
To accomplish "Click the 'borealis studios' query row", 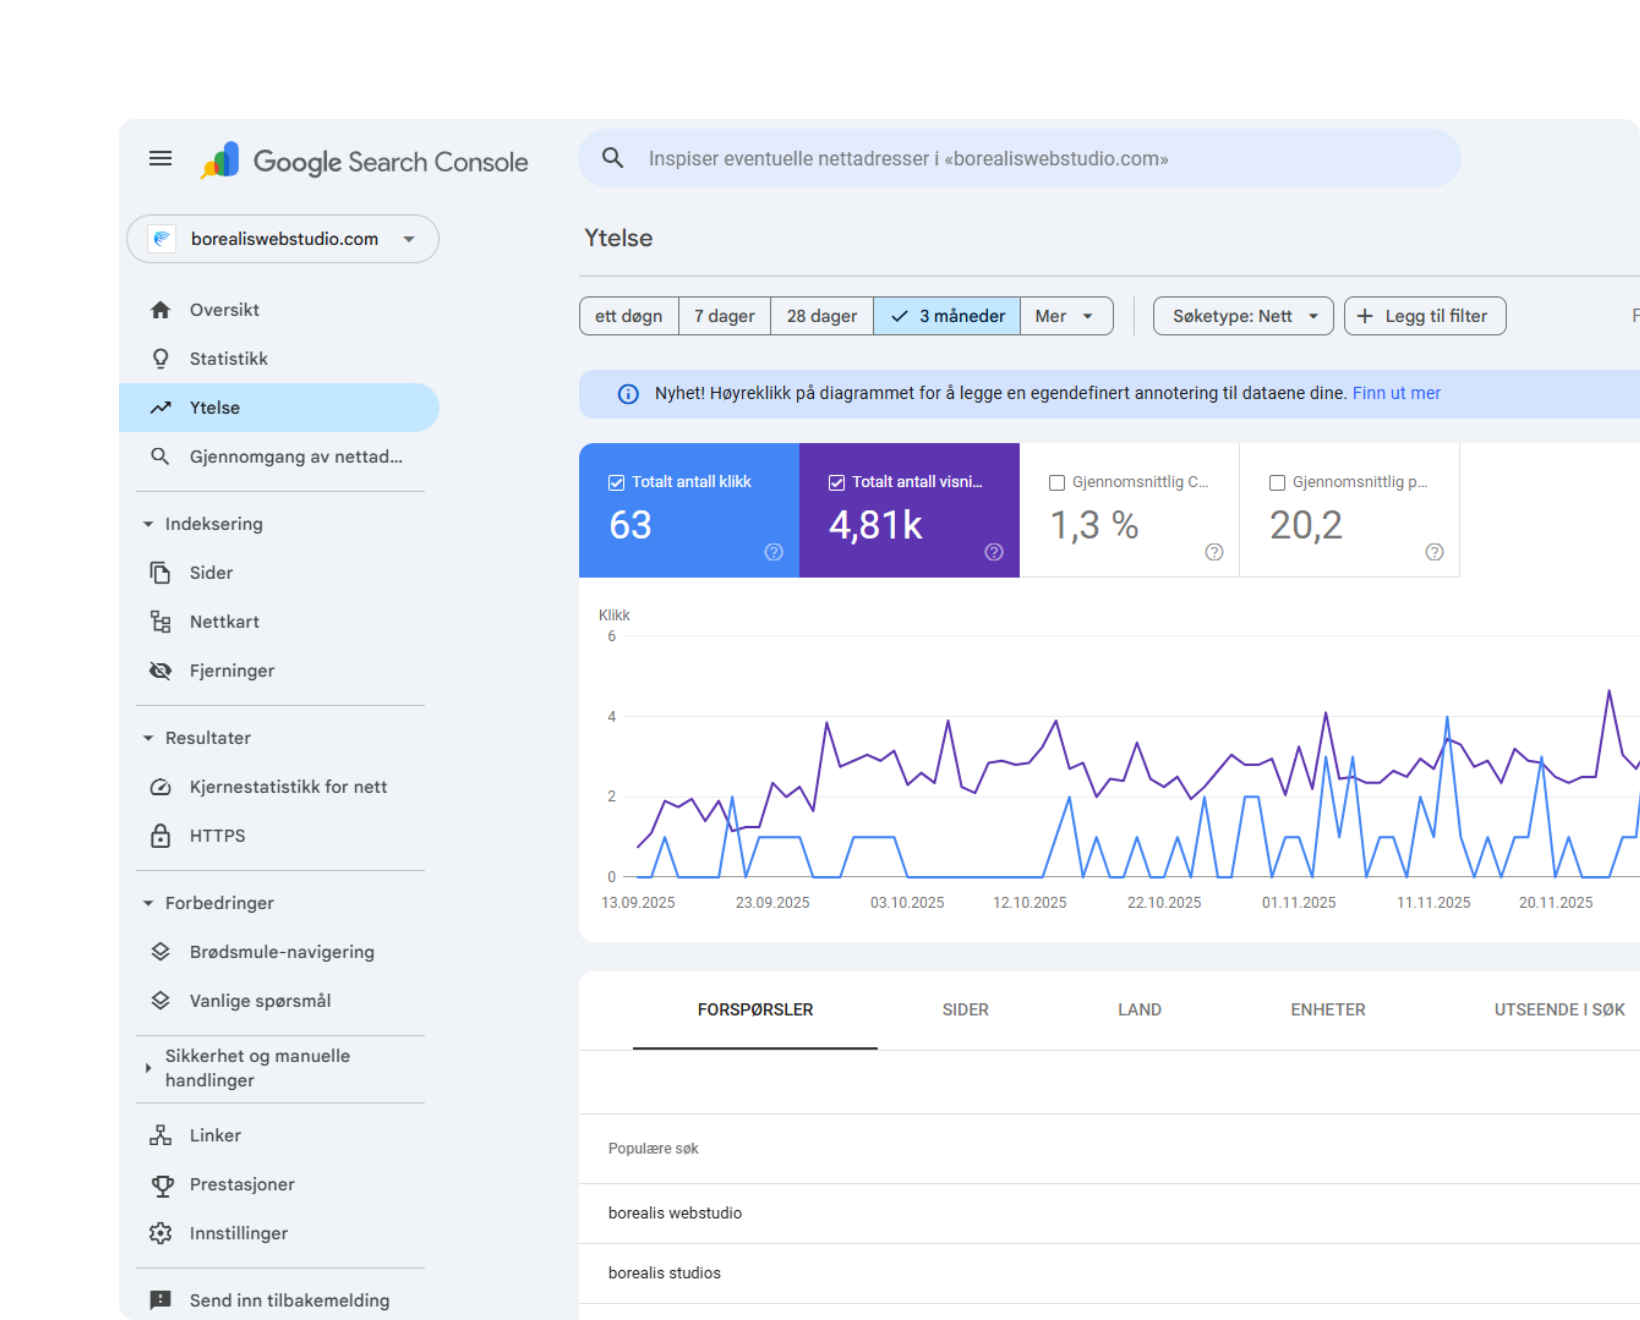I will click(x=1109, y=1274).
